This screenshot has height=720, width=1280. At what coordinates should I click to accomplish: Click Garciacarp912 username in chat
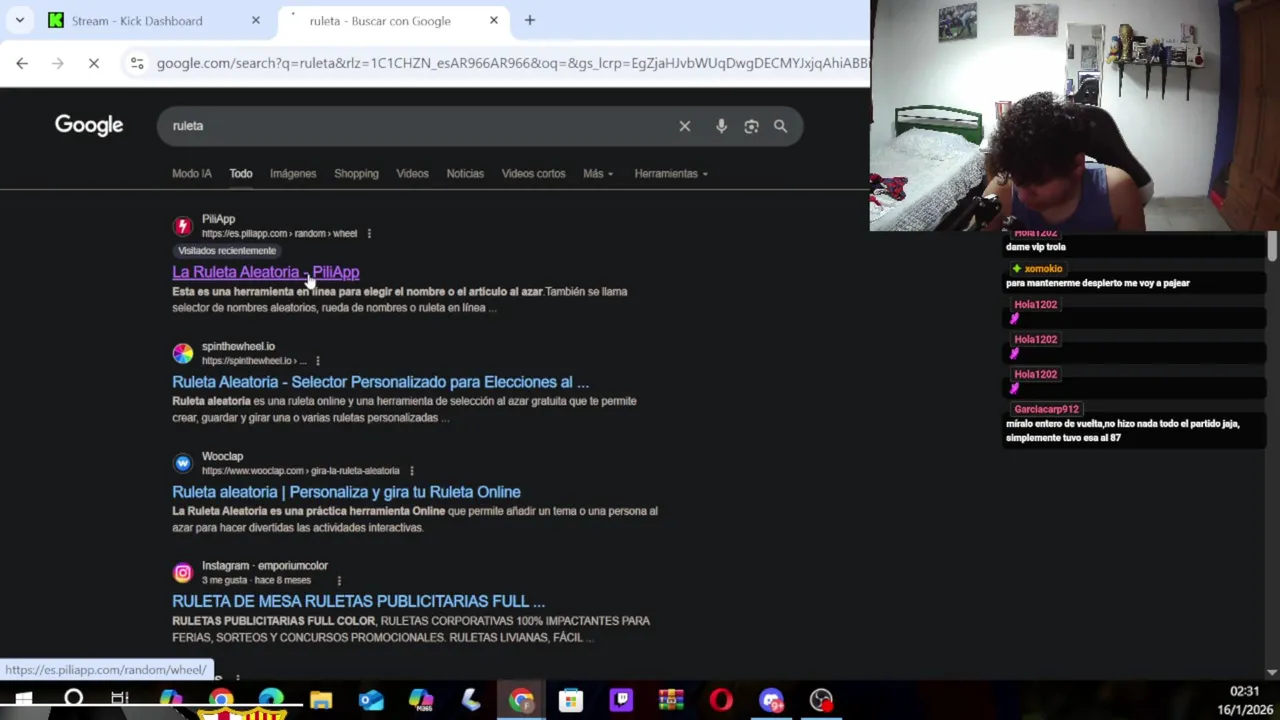1046,409
